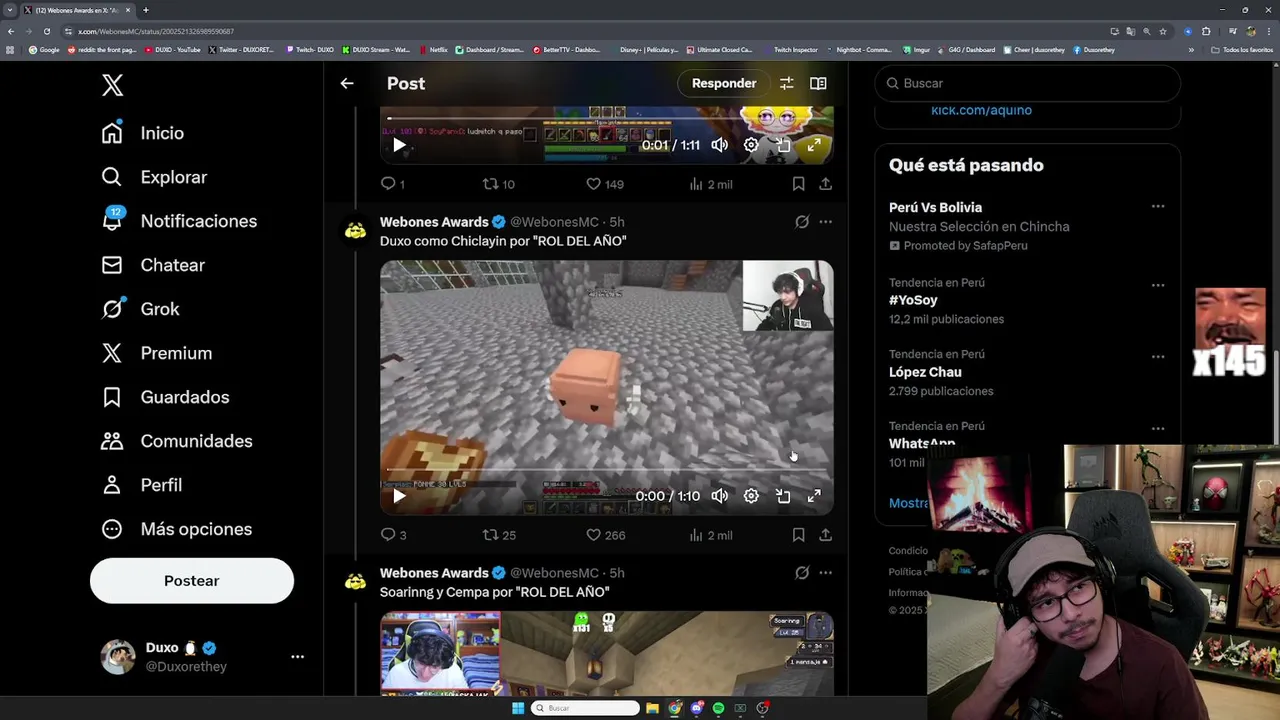1280x720 pixels.
Task: Open Soaring y Cempa video thumbnail
Action: [607, 653]
